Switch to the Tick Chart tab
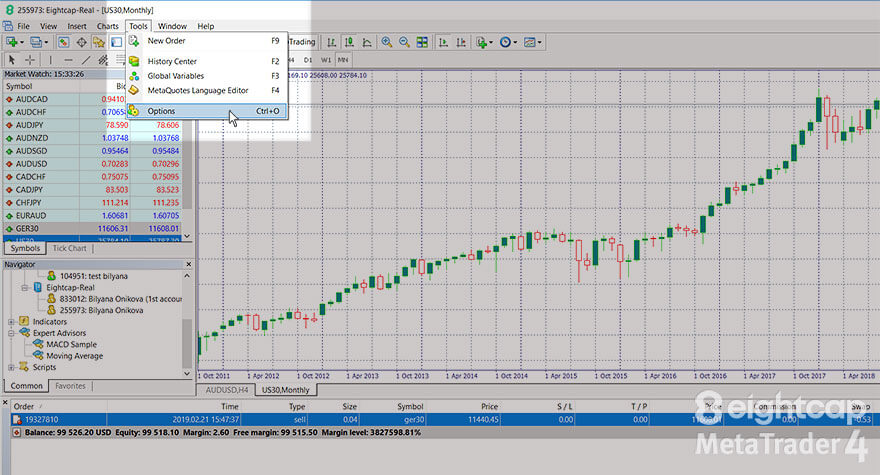The image size is (880, 475). pos(70,248)
